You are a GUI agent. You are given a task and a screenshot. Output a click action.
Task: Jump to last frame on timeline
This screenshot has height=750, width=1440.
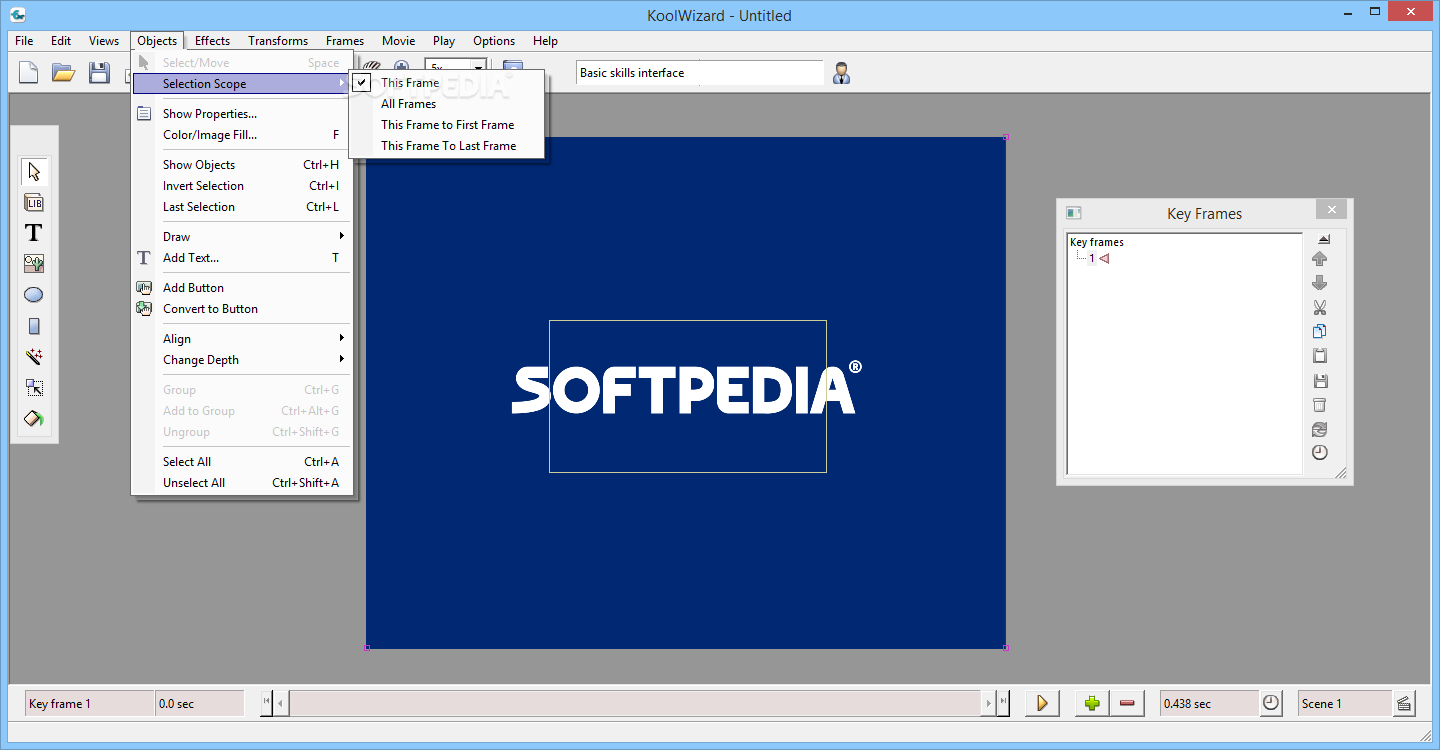[1003, 703]
